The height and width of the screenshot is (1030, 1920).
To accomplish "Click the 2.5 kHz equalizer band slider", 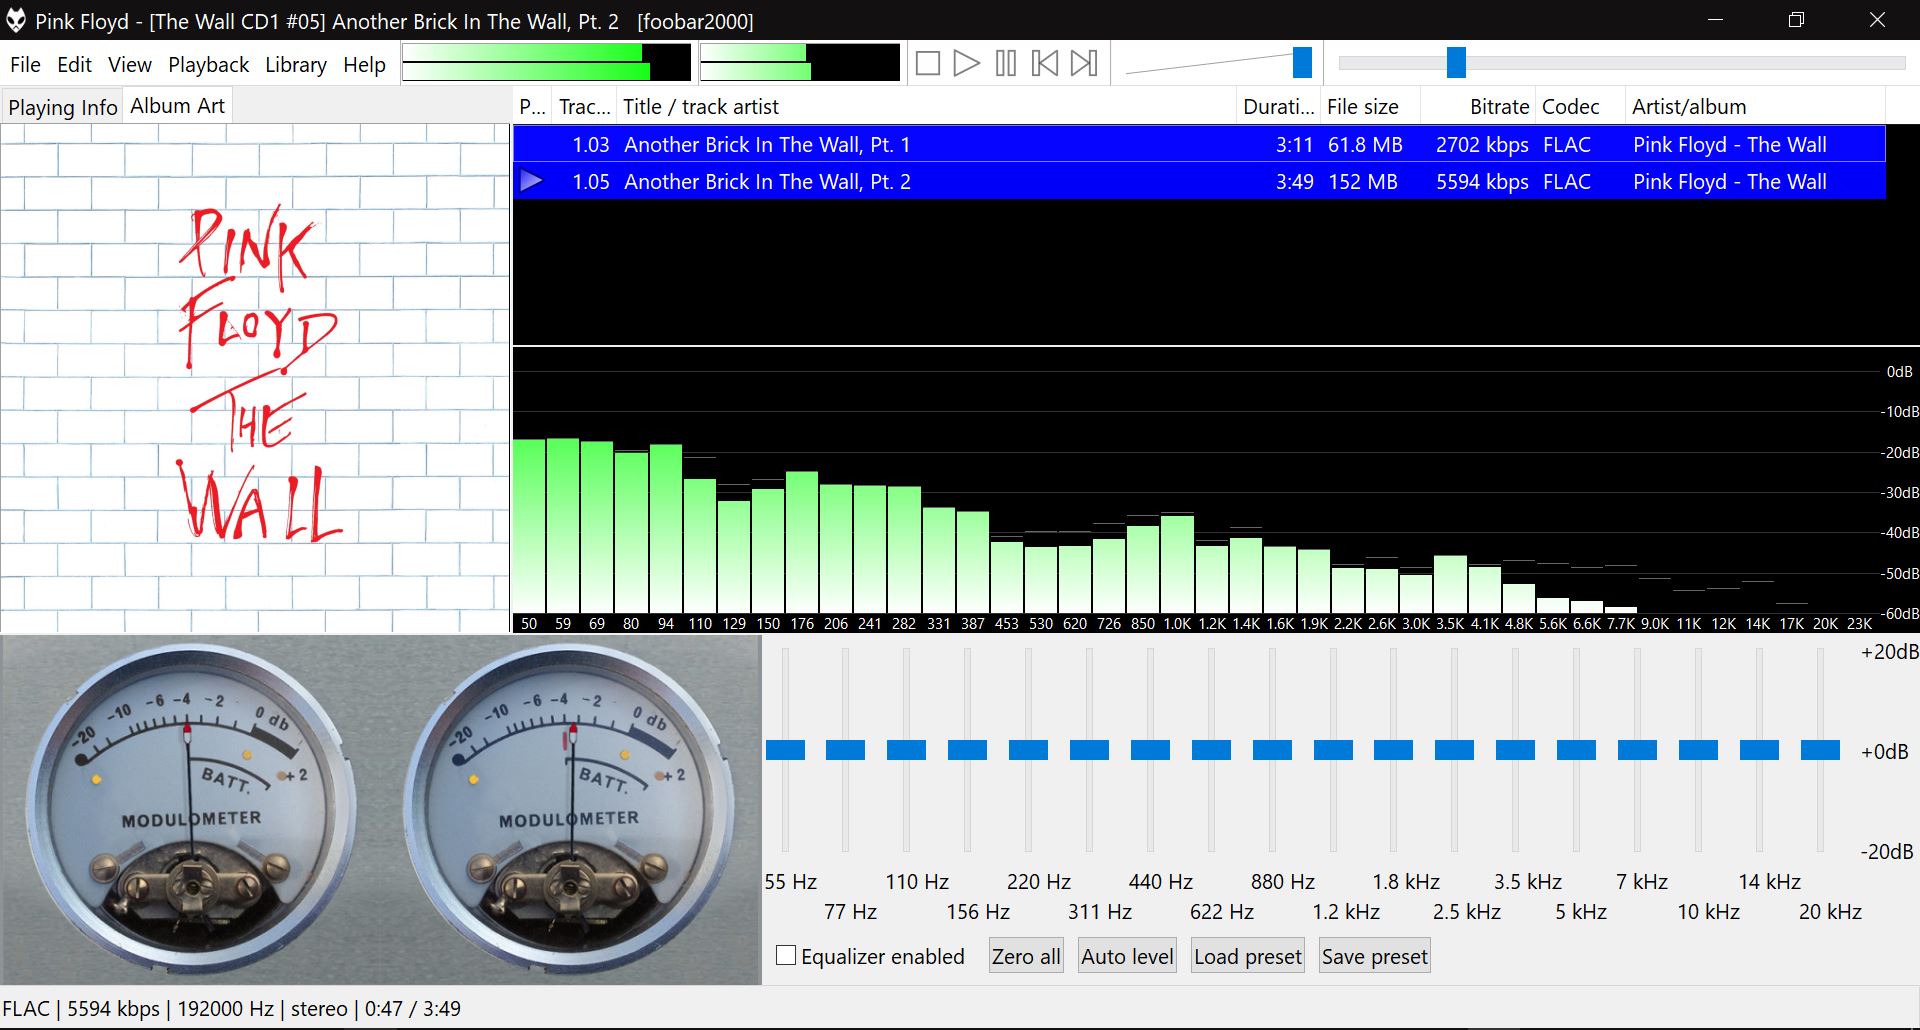I will click(x=1455, y=750).
